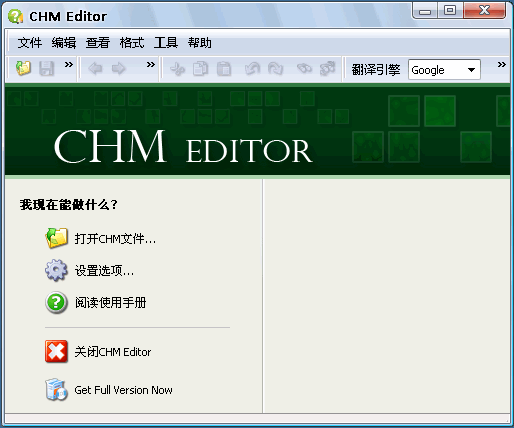Image resolution: width=514 pixels, height=428 pixels.
Task: Open the 文件 menu
Action: tap(30, 43)
